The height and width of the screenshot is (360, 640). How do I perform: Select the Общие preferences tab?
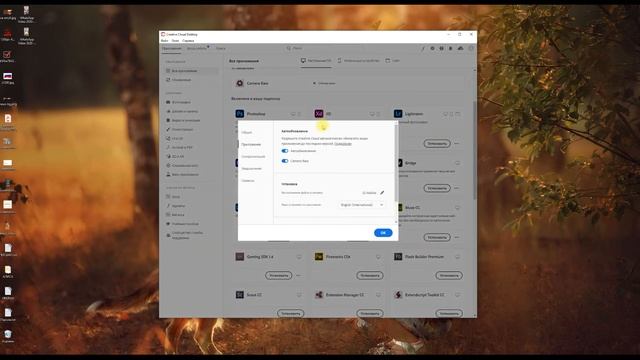point(247,132)
